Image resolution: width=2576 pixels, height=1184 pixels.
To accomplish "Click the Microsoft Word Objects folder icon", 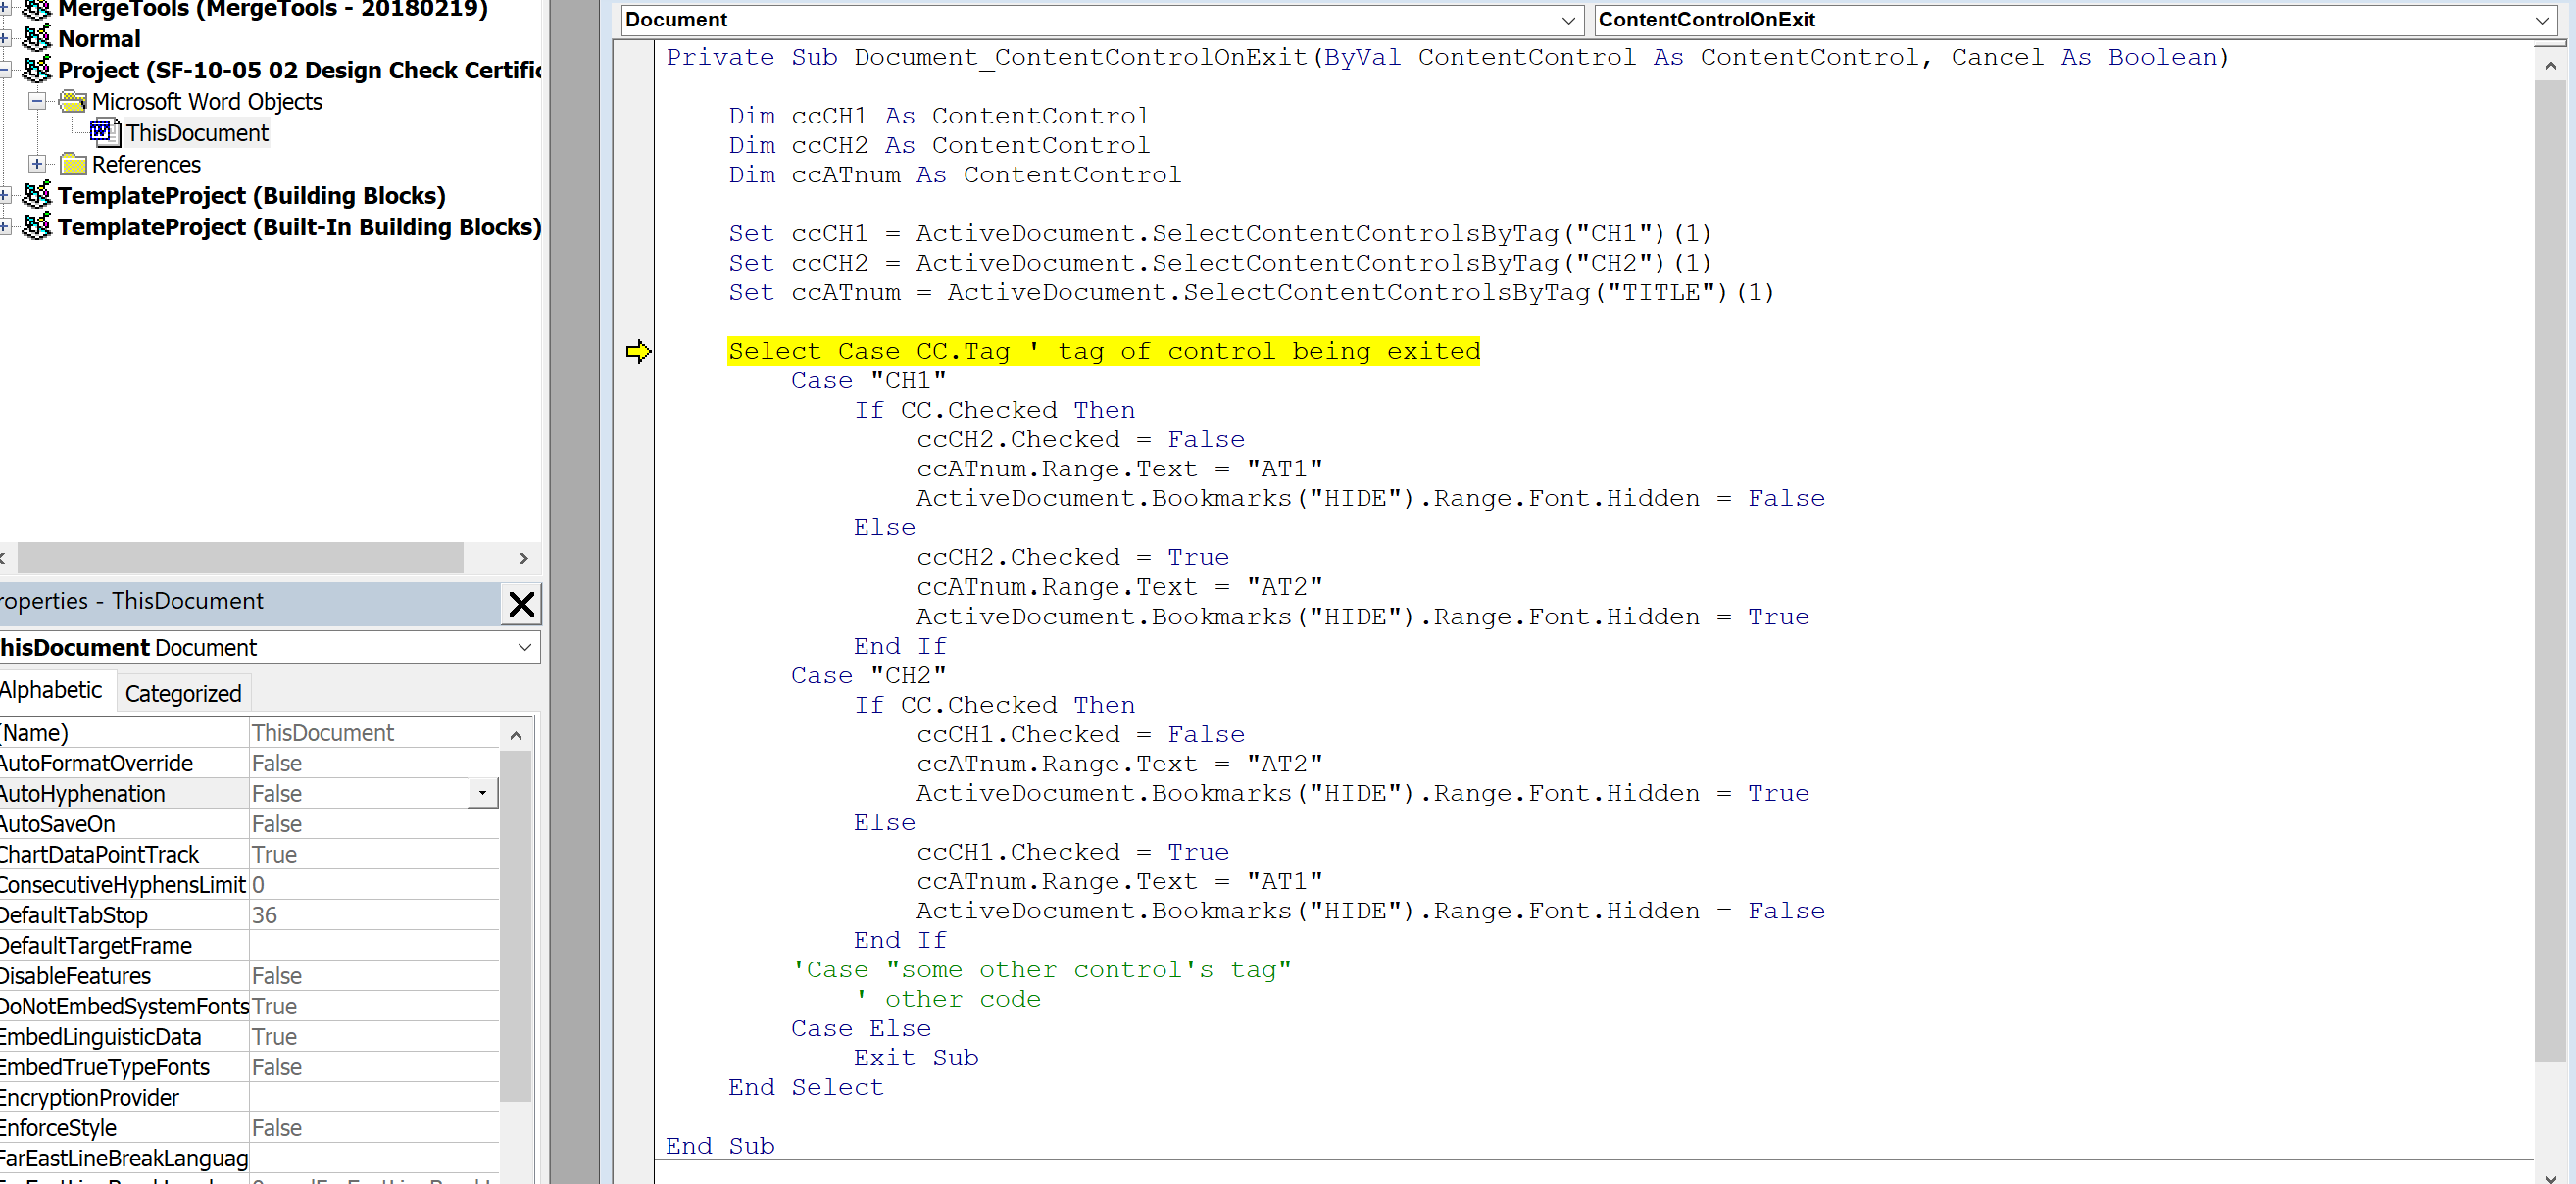I will click(x=72, y=101).
